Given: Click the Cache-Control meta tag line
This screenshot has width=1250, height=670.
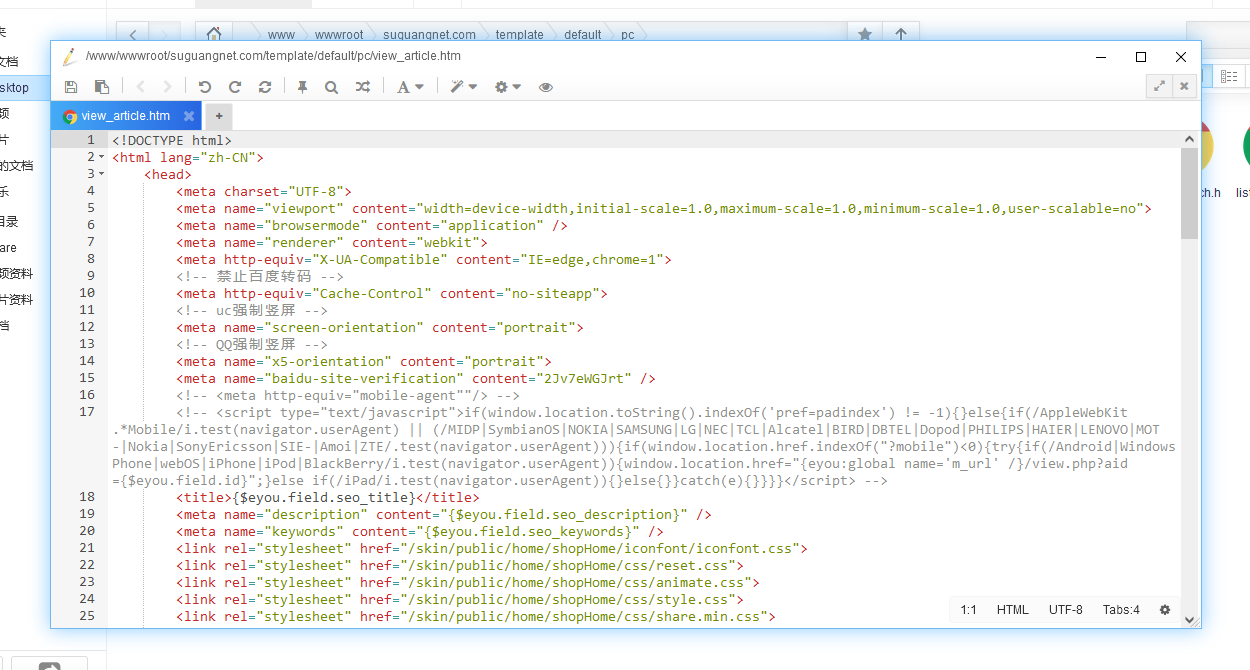Looking at the screenshot, I should click(x=392, y=293).
